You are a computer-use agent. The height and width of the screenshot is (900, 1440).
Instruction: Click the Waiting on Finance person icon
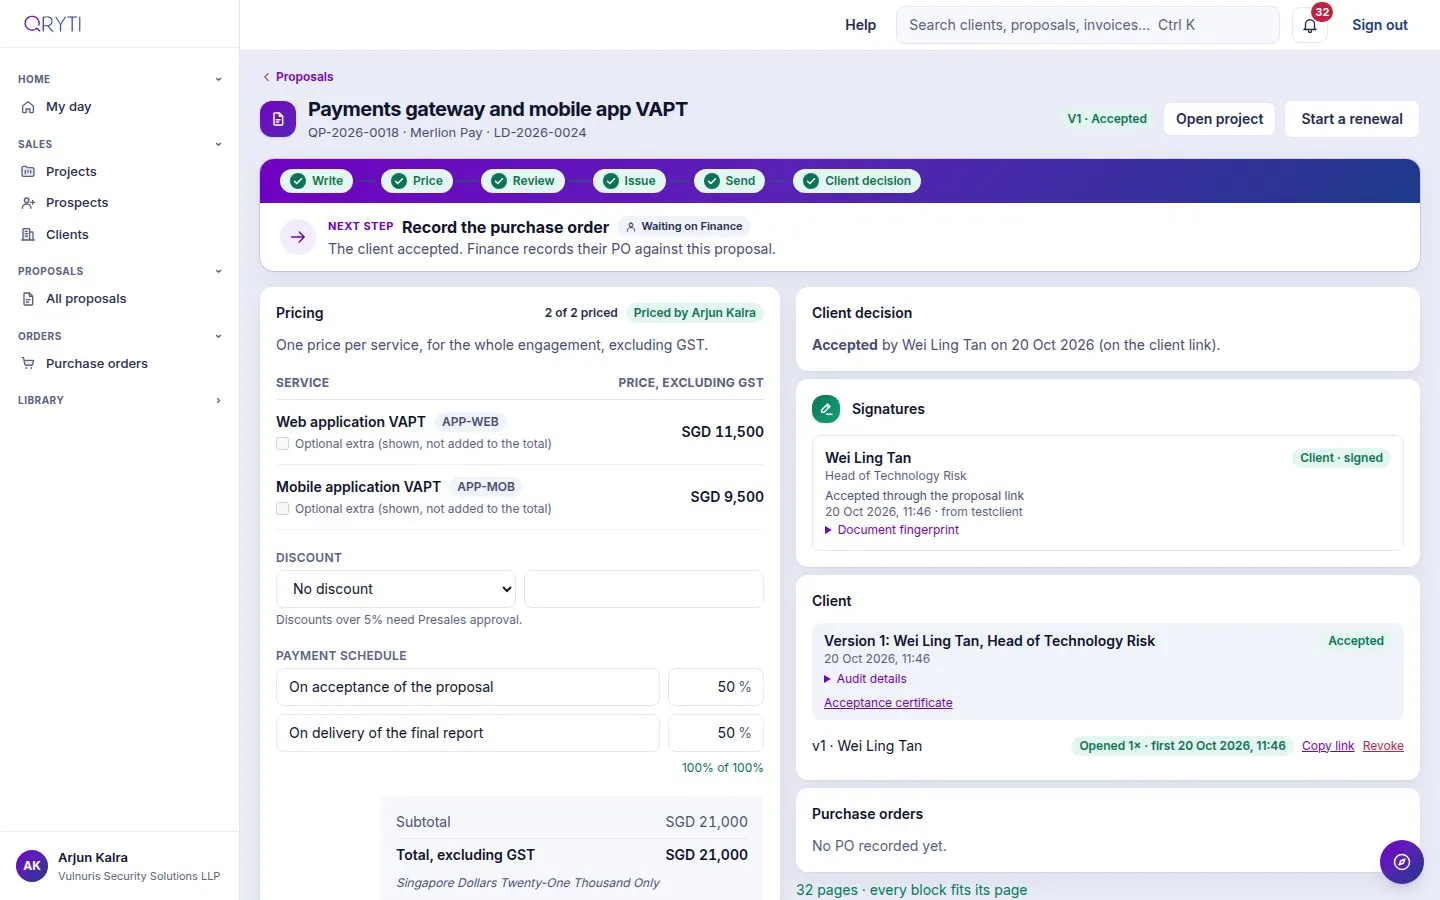pos(630,227)
